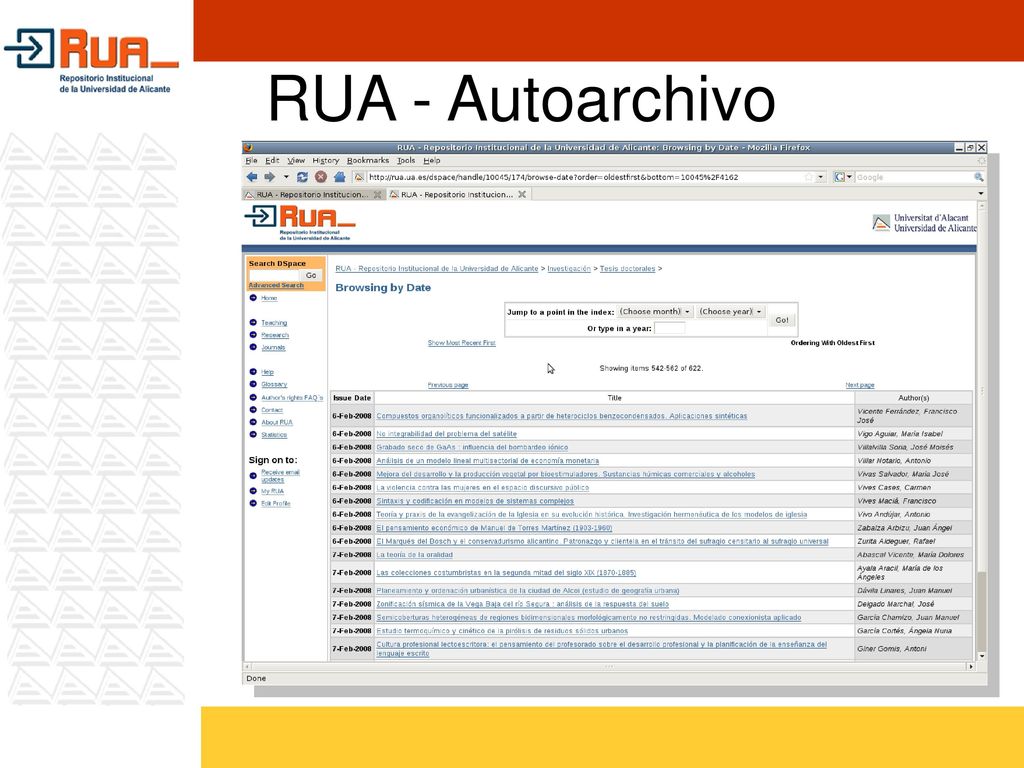Click the bullet icon beside My RUA
Viewport: 1024px width, 768px height.
253,491
